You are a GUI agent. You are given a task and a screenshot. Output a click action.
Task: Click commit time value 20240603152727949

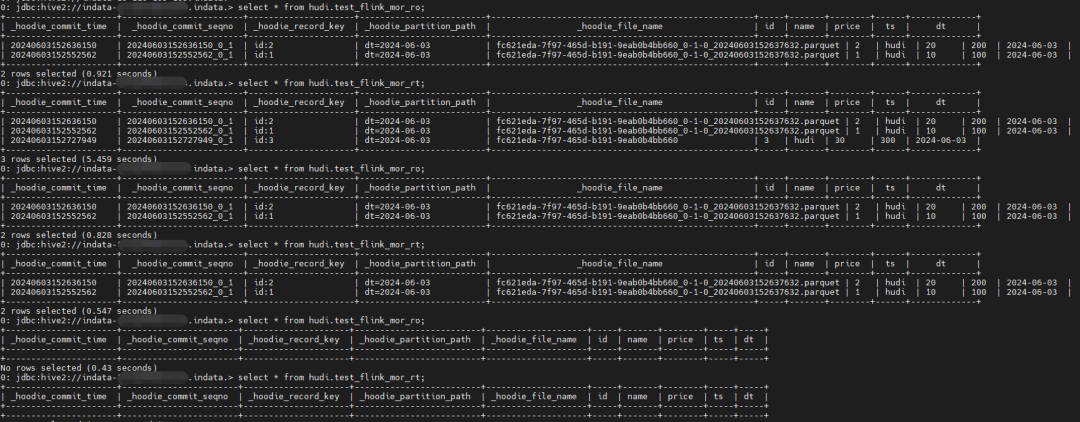coord(53,140)
